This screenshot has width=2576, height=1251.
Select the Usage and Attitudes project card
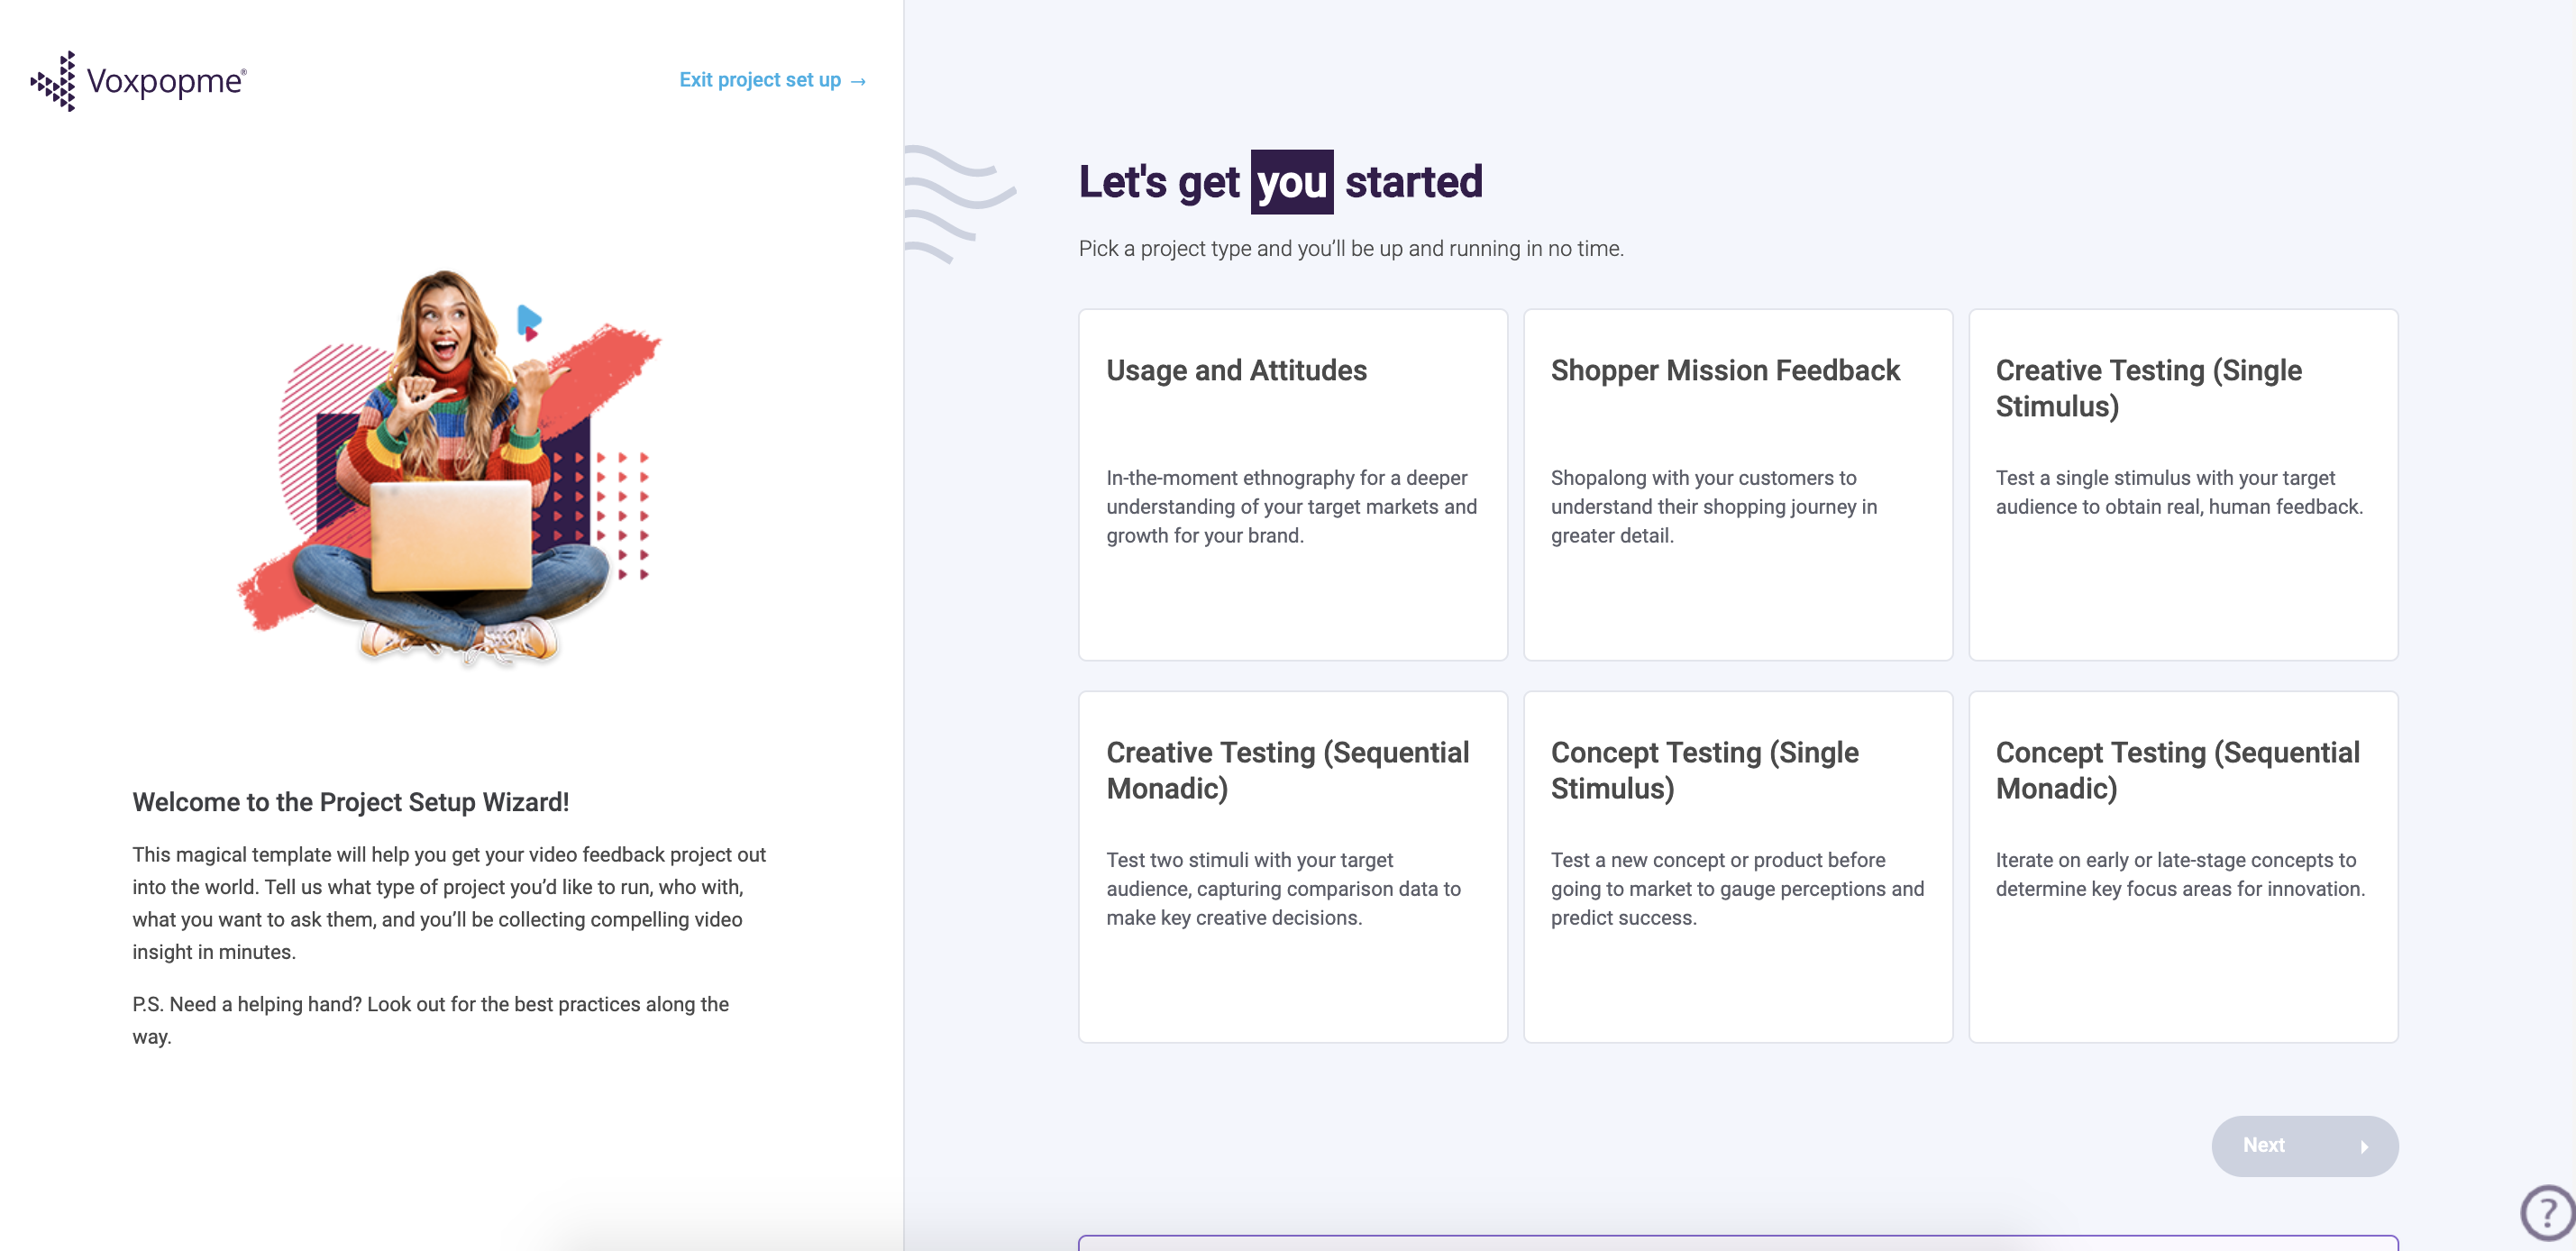click(1292, 485)
